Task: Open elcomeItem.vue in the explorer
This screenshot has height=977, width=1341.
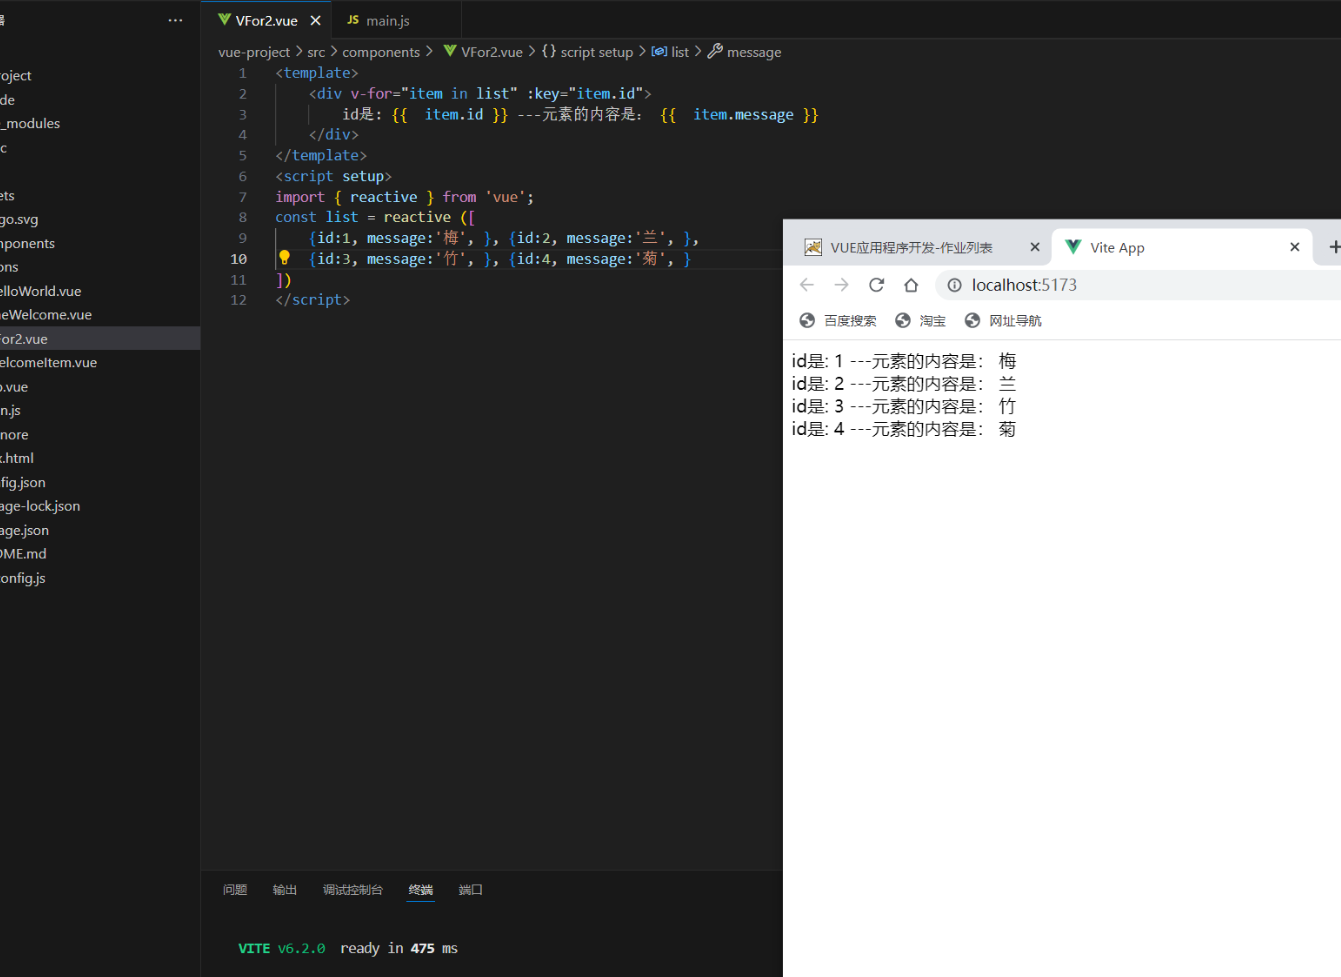Action: tap(48, 362)
